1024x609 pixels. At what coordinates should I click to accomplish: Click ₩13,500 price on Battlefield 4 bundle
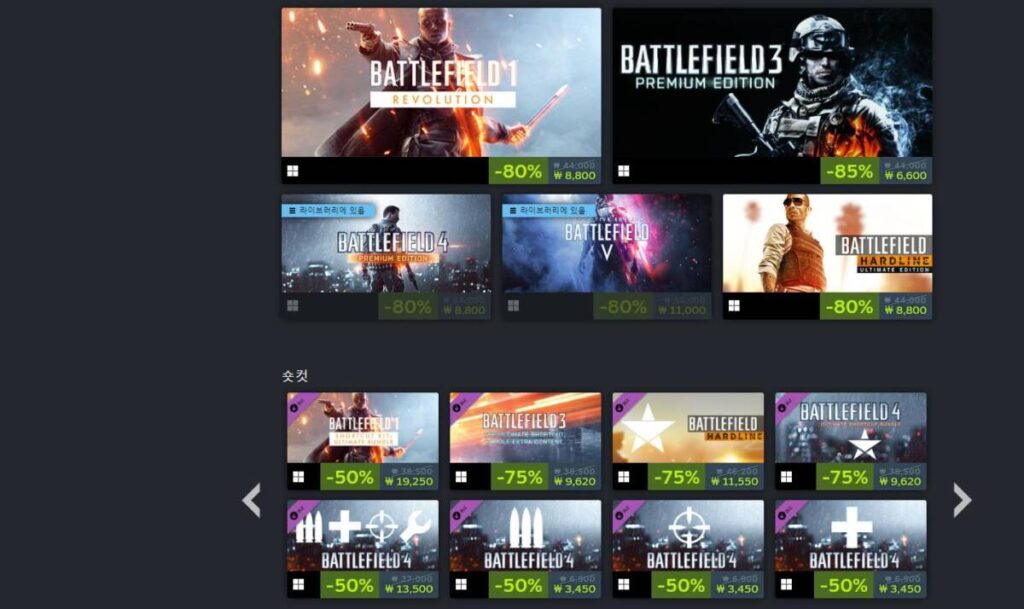409,589
